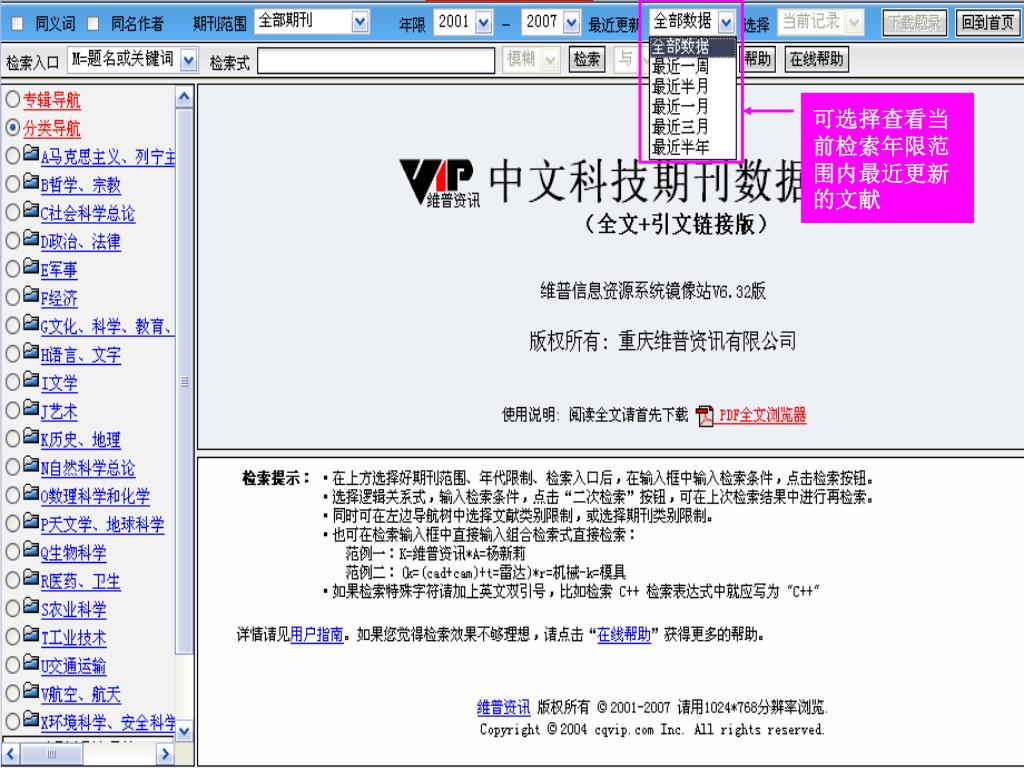Click the sidebar horizontal scrollbar thumb
The width and height of the screenshot is (1024, 768).
[52, 754]
